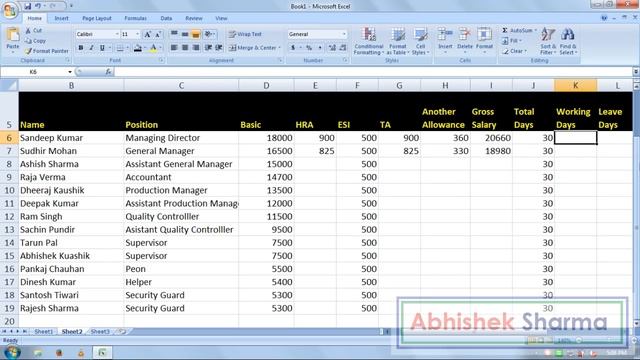Select the cell containing Sandeep Kumar

71,138
